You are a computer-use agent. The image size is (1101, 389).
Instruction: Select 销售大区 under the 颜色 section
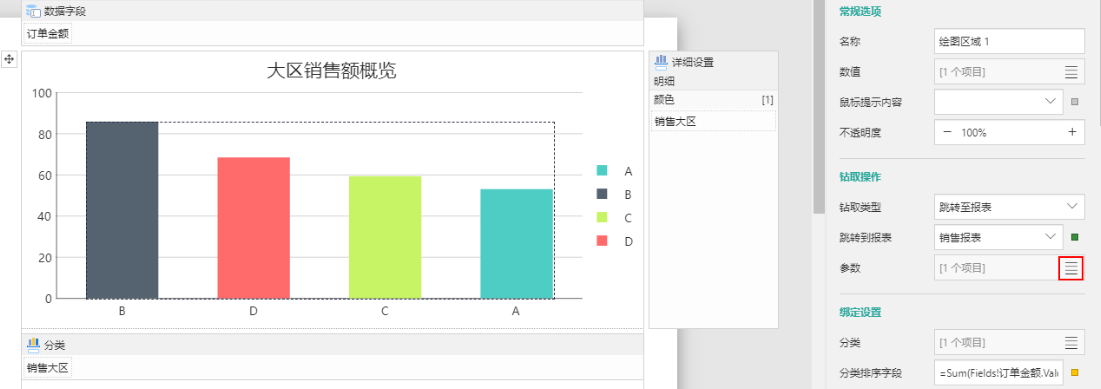(x=713, y=121)
